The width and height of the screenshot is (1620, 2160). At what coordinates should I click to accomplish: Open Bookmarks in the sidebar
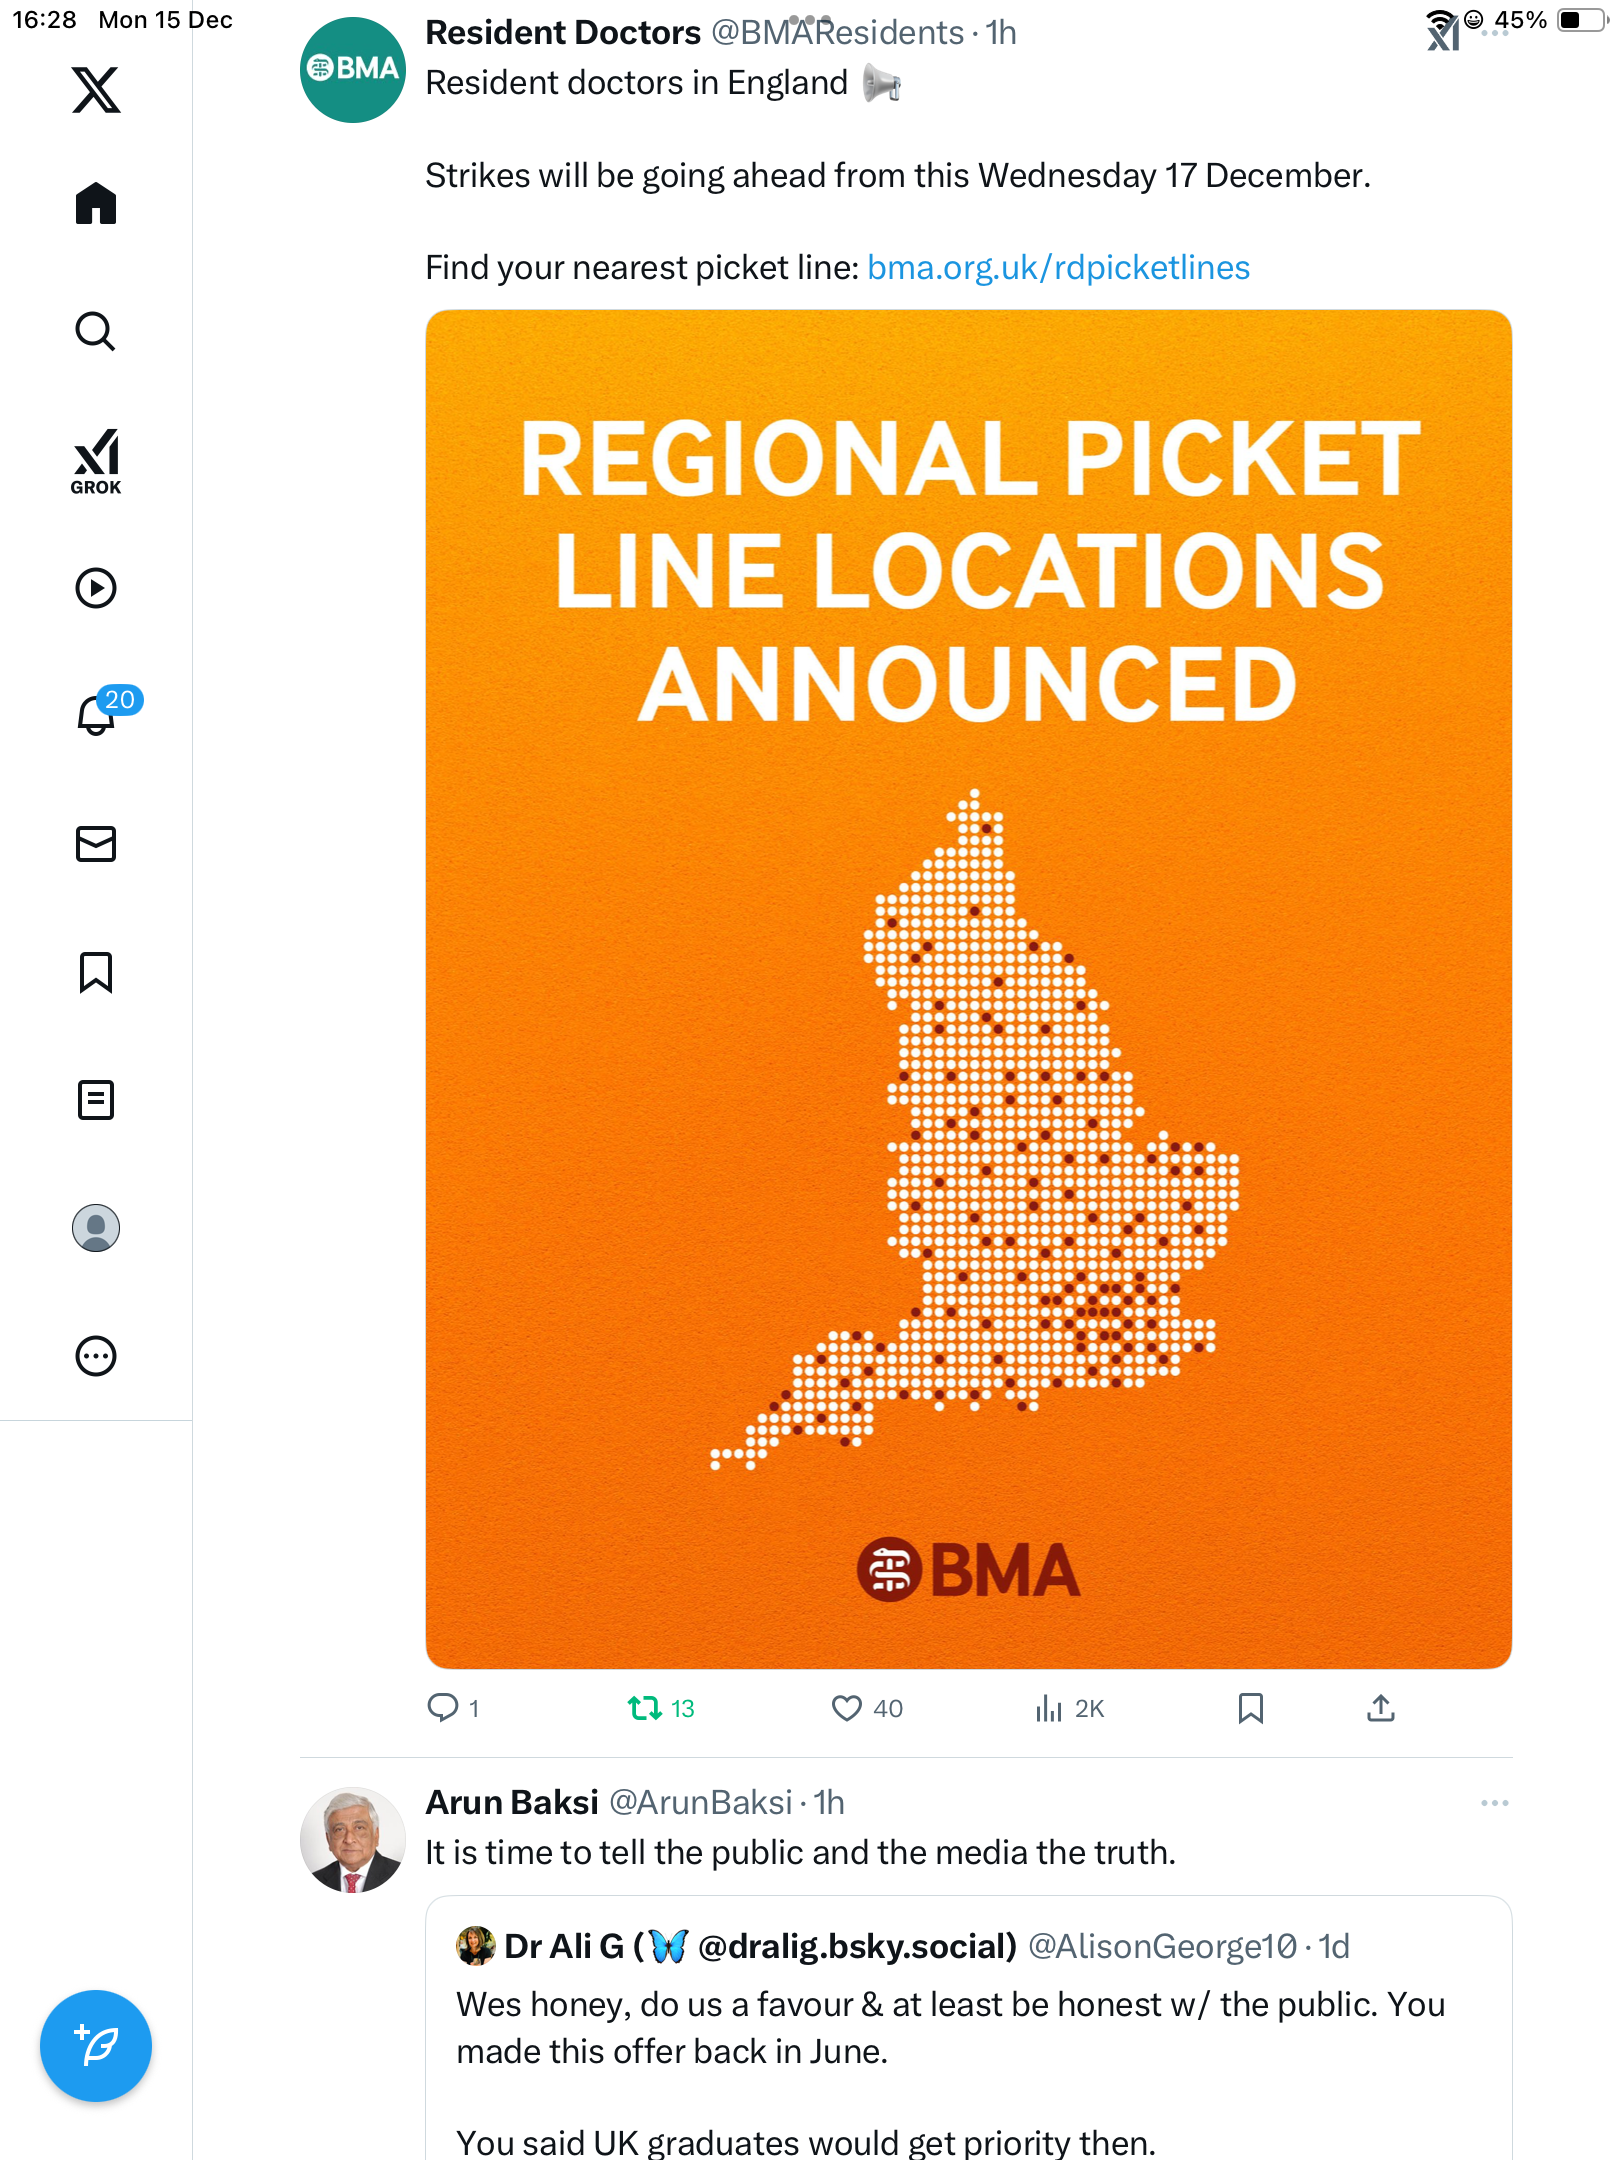tap(96, 972)
